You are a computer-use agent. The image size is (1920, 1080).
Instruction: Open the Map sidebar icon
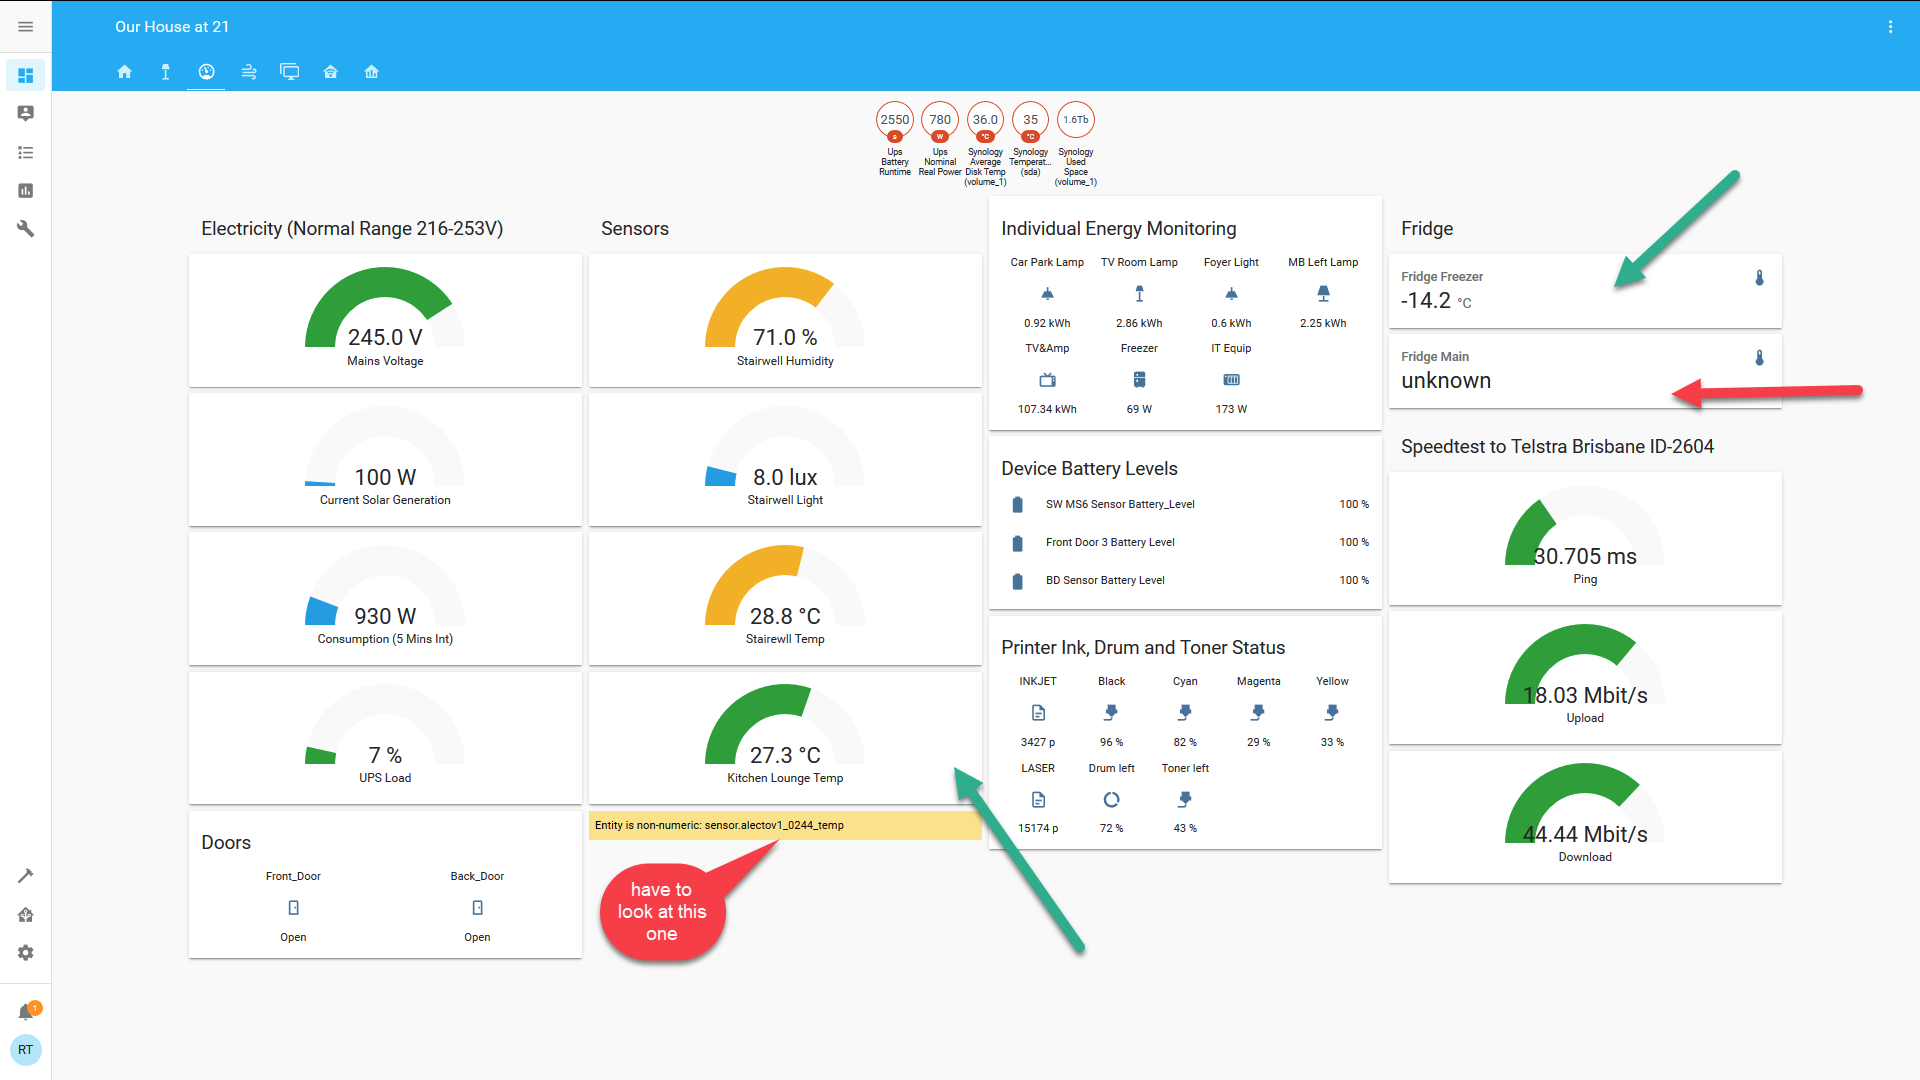point(26,114)
